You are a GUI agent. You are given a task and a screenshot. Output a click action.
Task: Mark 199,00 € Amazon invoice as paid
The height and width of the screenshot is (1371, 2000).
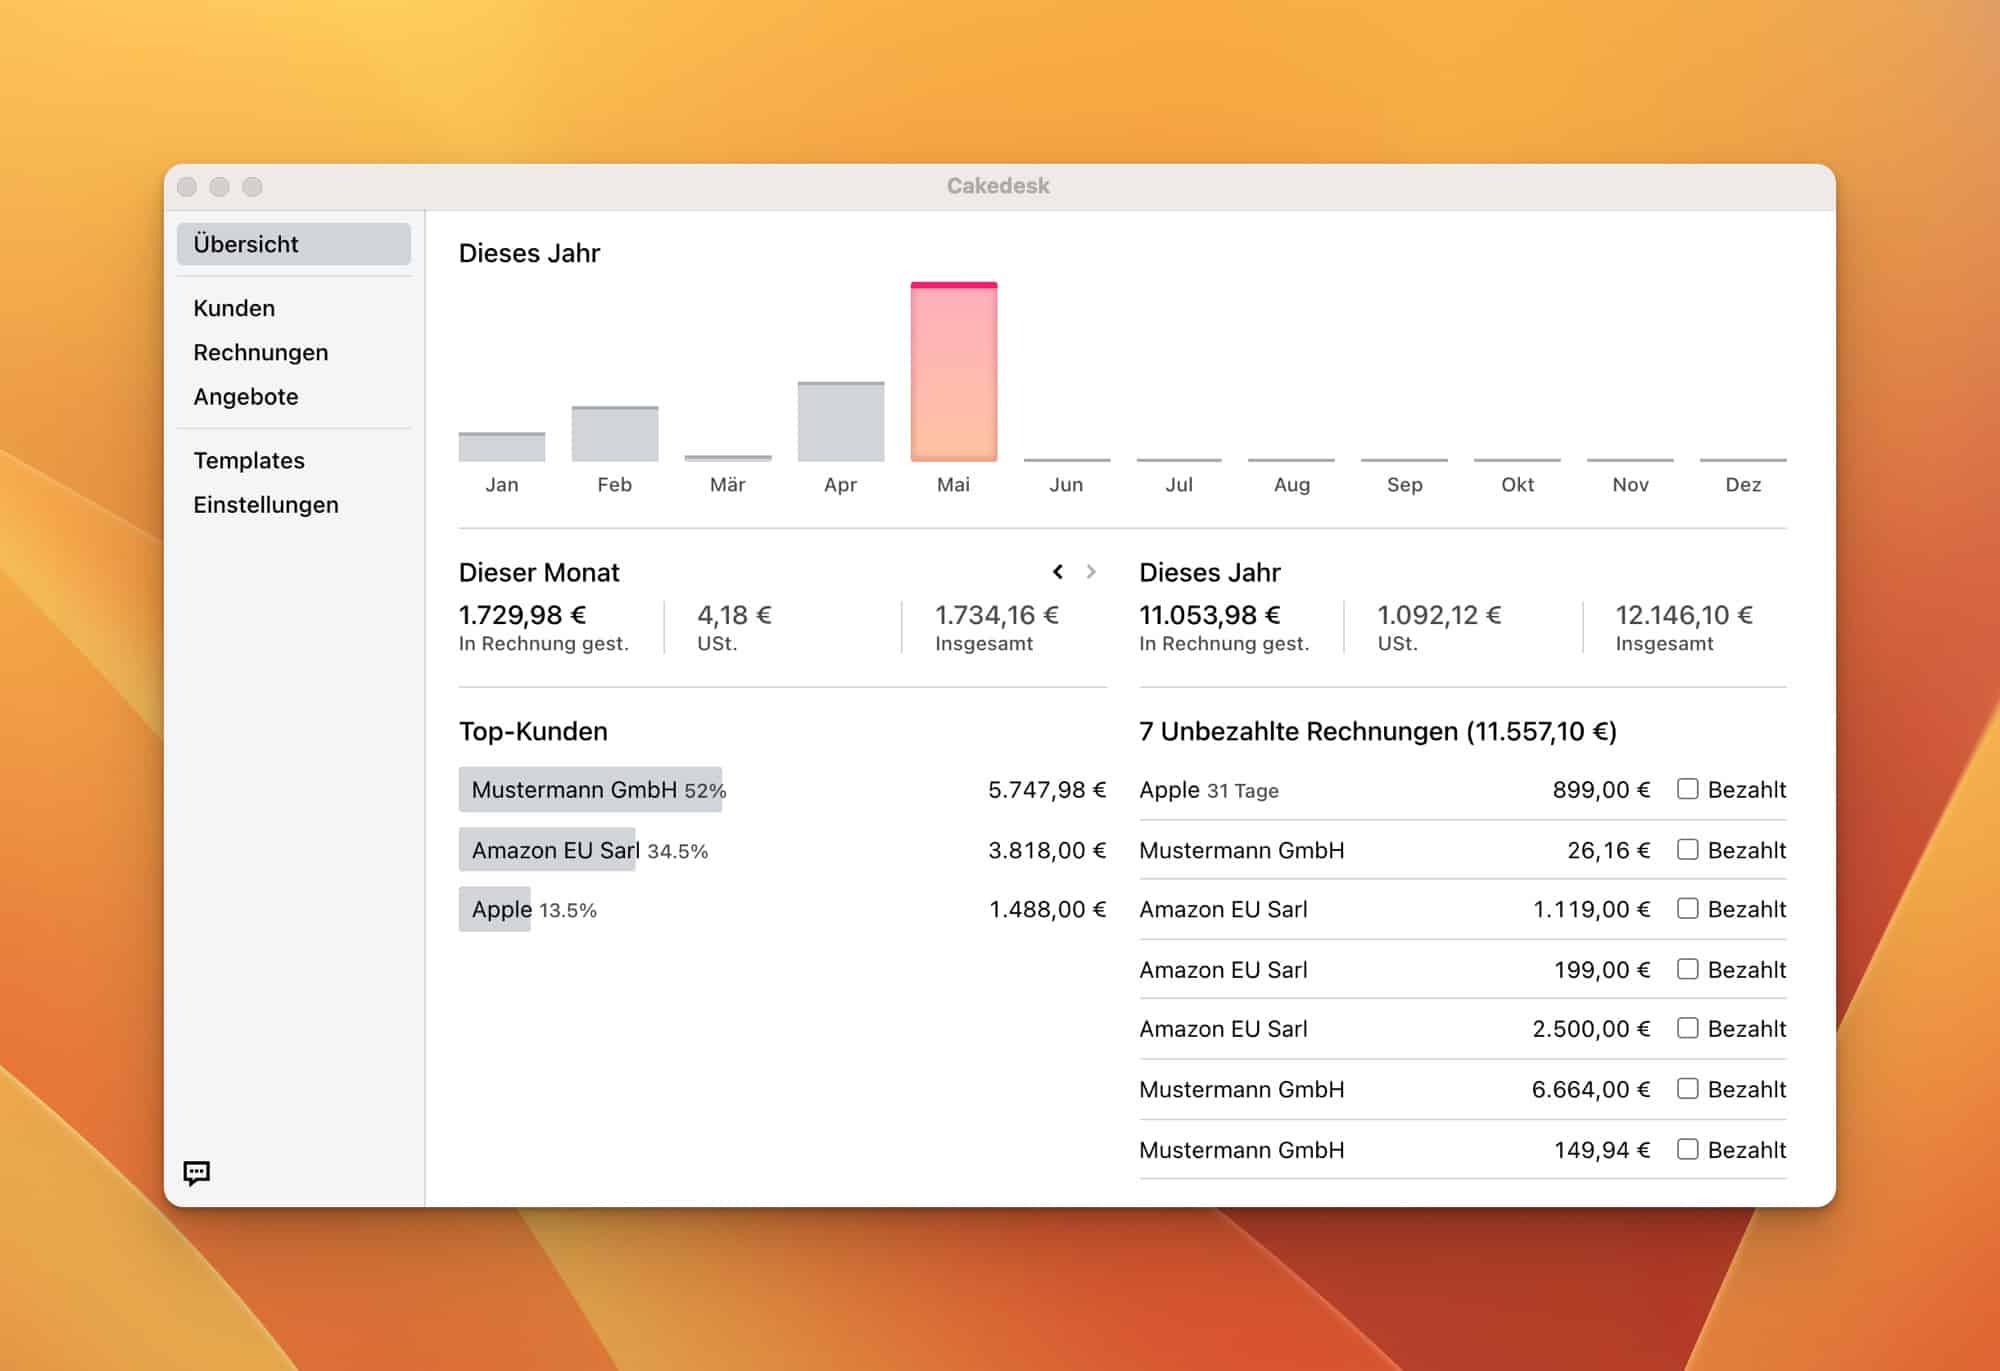(1687, 969)
